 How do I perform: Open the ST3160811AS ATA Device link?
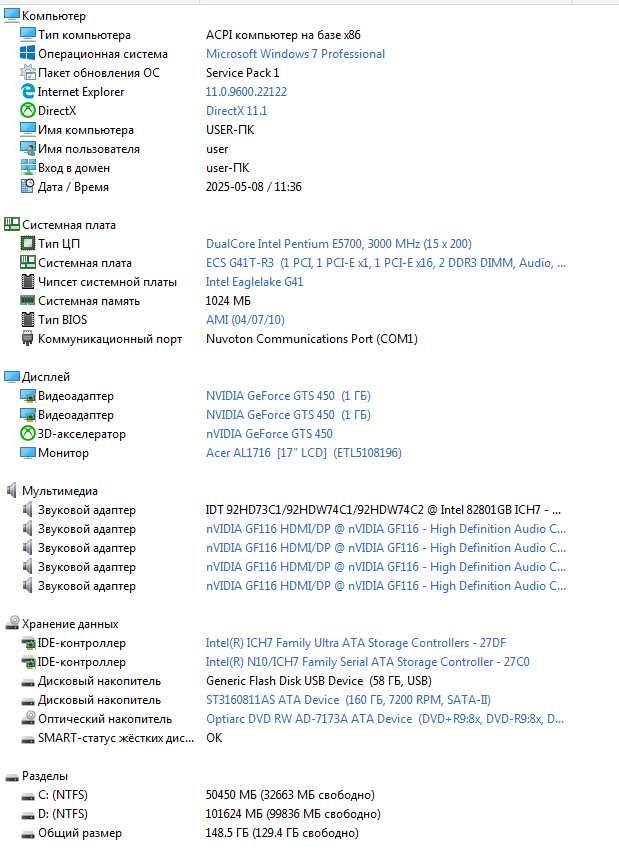pos(348,699)
